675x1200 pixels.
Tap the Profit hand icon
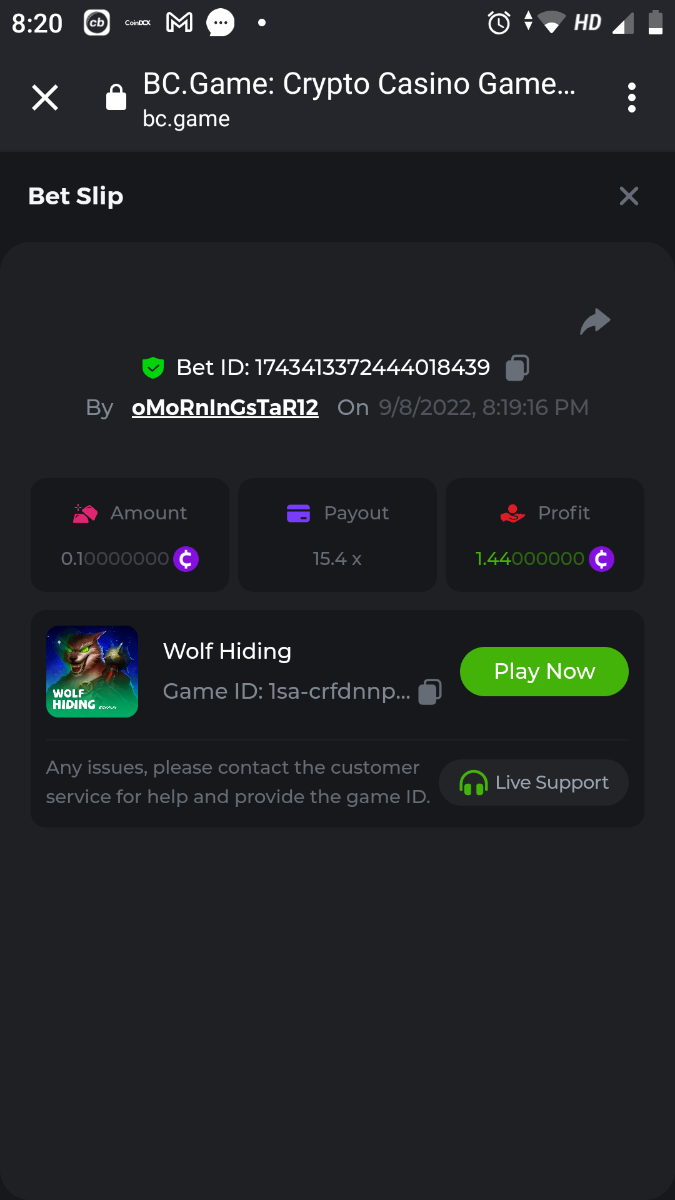click(x=512, y=513)
